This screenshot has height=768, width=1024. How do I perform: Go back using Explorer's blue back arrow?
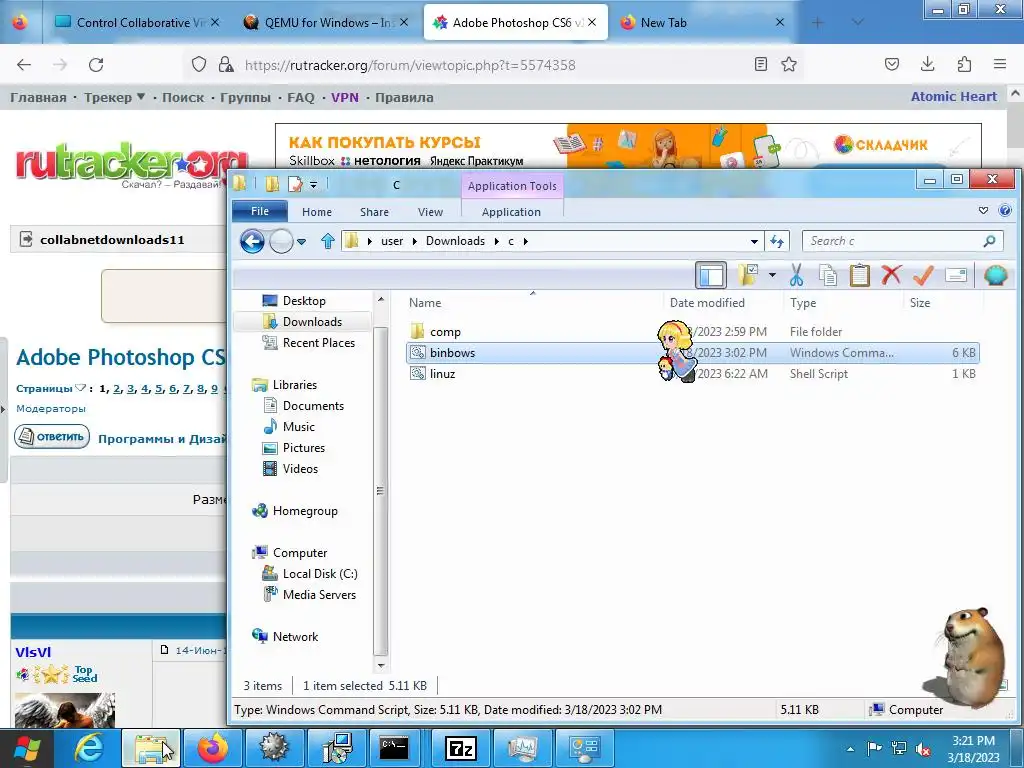pyautogui.click(x=252, y=241)
